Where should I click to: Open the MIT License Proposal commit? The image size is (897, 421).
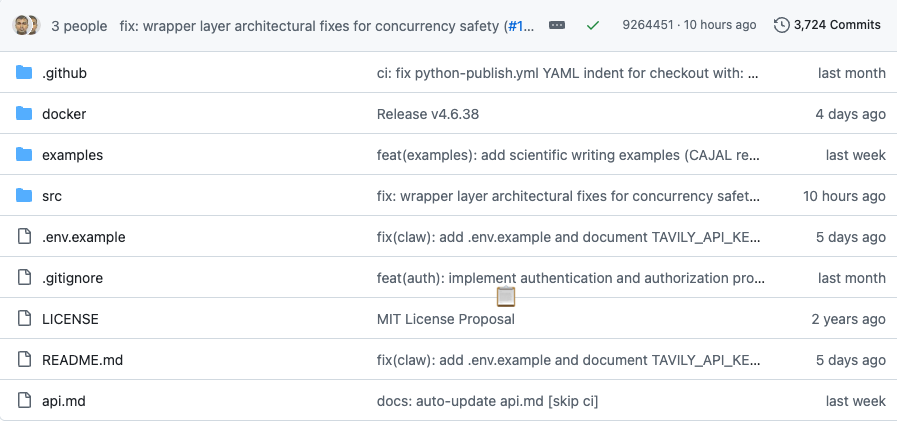(x=446, y=319)
